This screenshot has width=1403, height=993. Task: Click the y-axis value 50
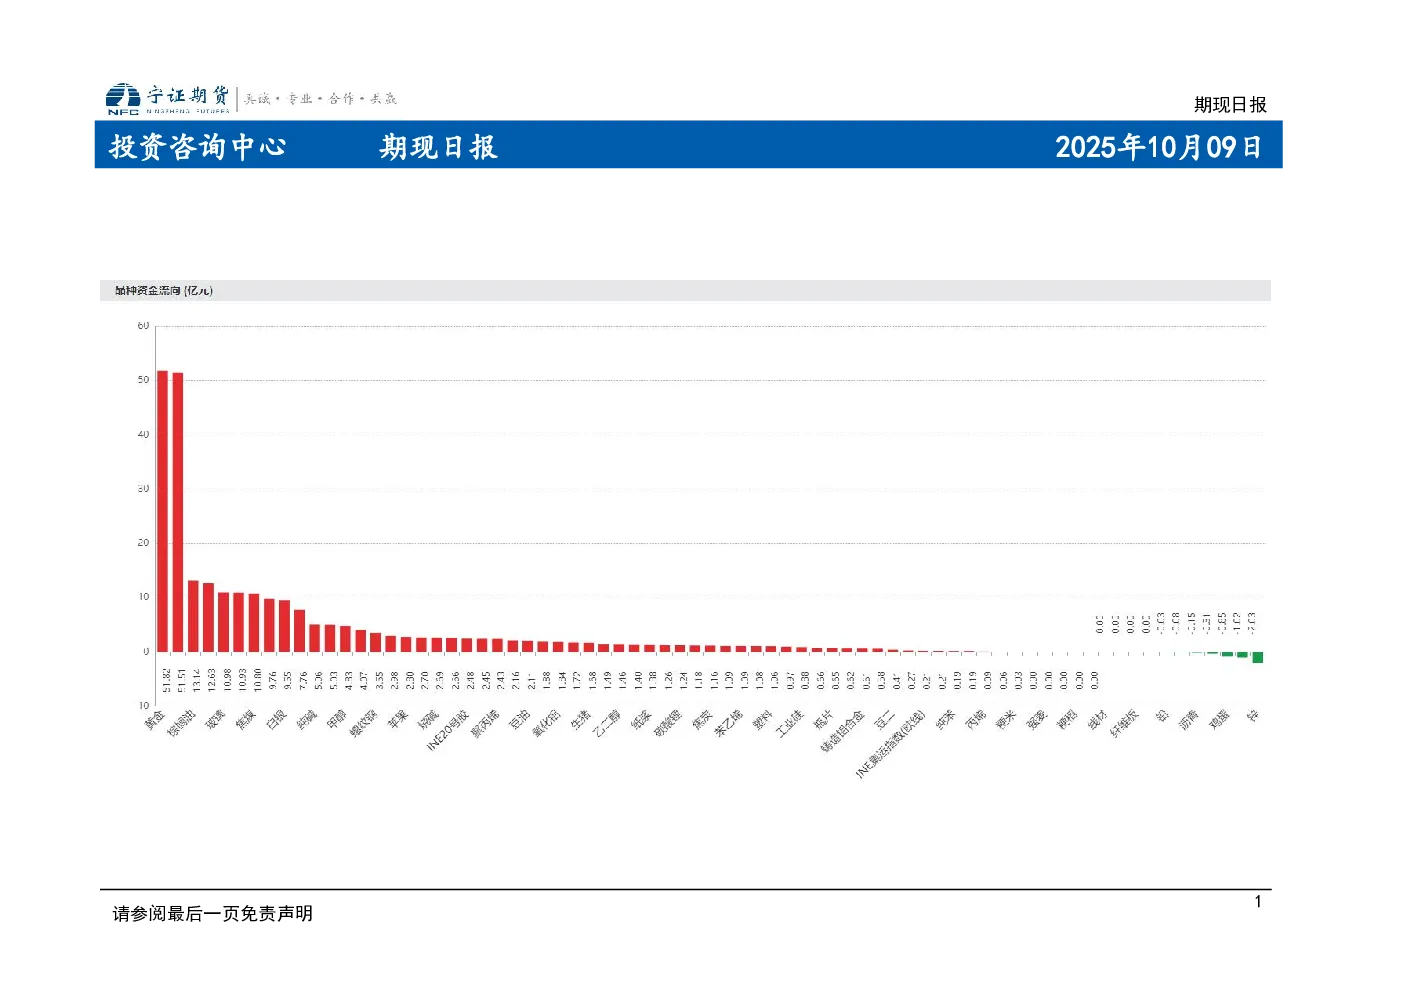pyautogui.click(x=143, y=380)
